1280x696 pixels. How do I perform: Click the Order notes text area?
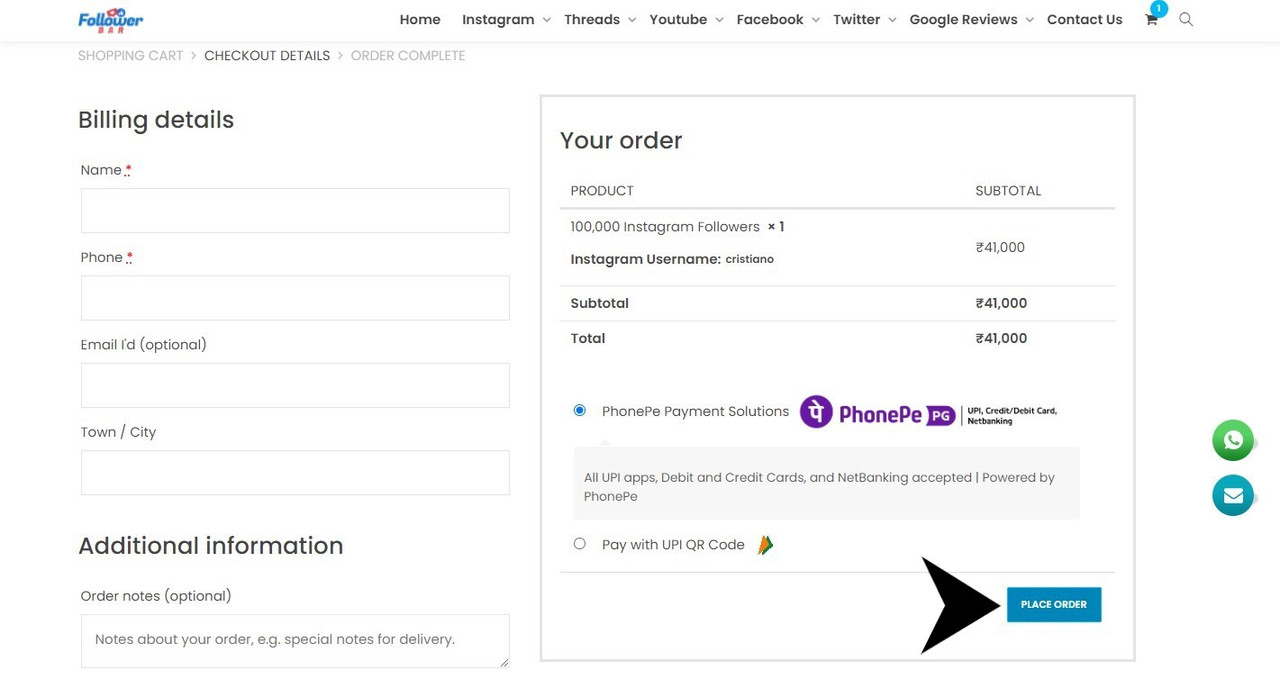coord(295,641)
